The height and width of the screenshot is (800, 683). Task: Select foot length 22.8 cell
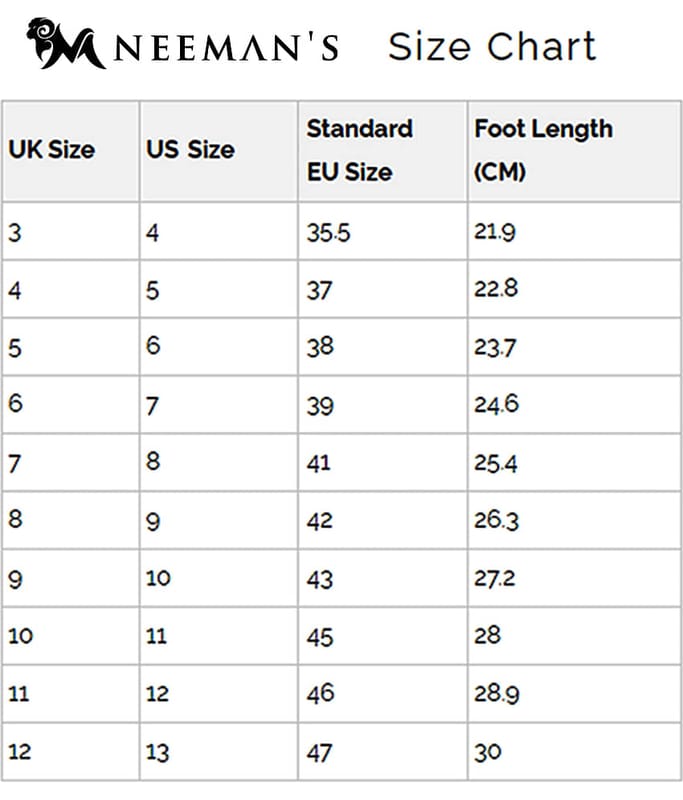pyautogui.click(x=495, y=290)
